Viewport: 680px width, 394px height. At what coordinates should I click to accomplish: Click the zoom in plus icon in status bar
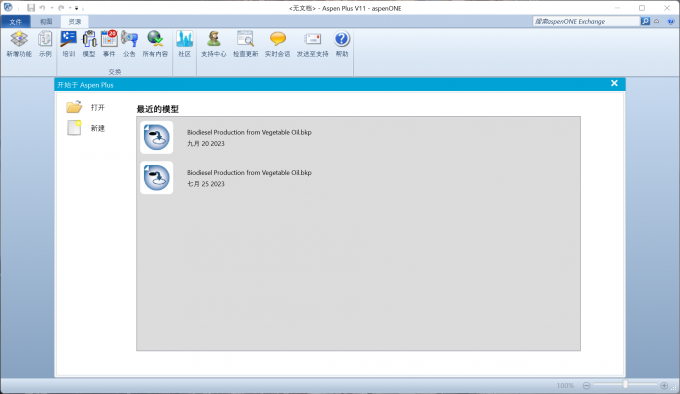(664, 385)
